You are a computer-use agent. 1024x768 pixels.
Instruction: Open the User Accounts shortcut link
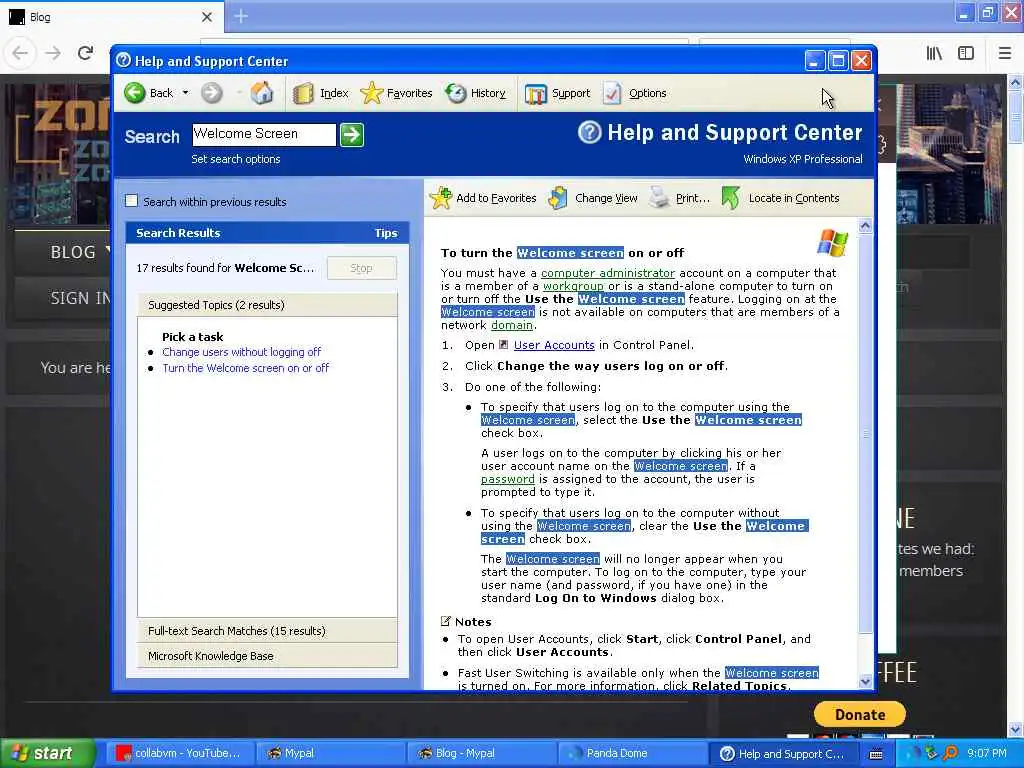click(x=554, y=345)
